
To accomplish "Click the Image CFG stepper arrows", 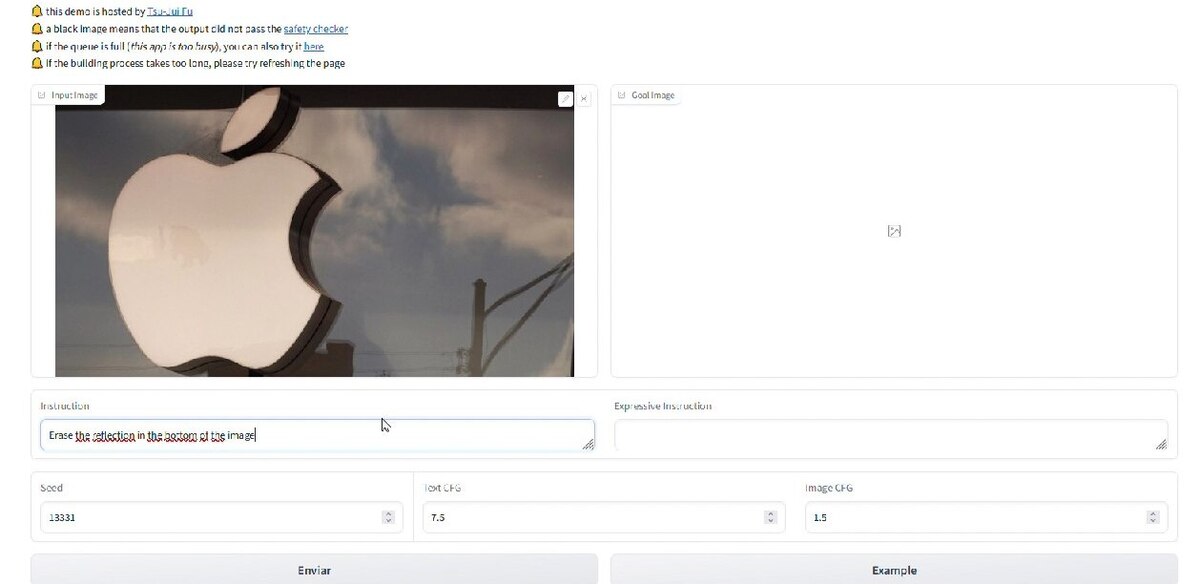I will point(1153,517).
